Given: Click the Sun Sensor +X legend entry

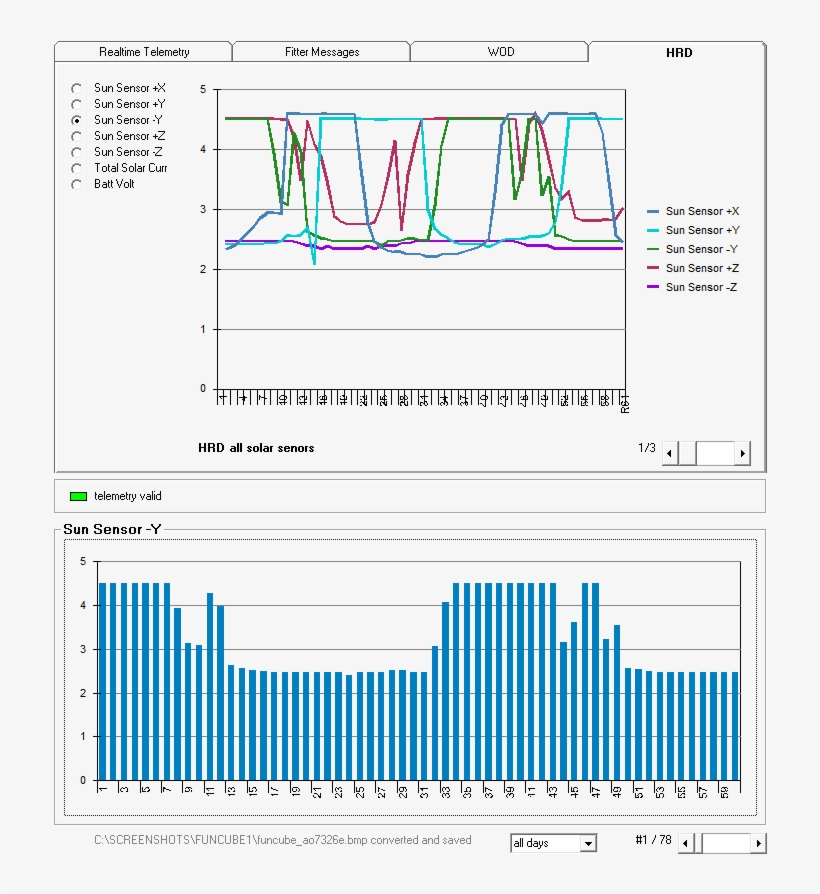Looking at the screenshot, I should 693,211.
